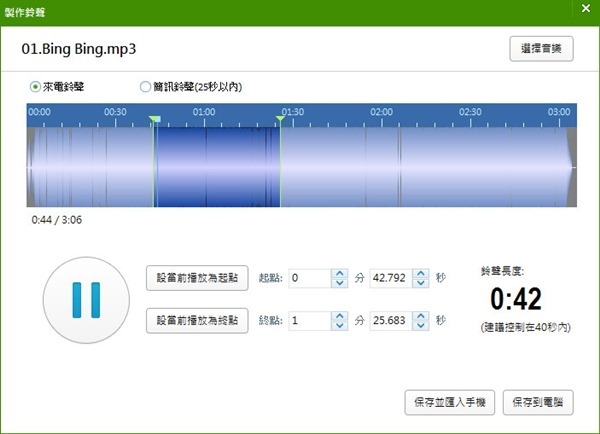
Task: Click the waveform at the 02:00 mark
Action: [381, 160]
